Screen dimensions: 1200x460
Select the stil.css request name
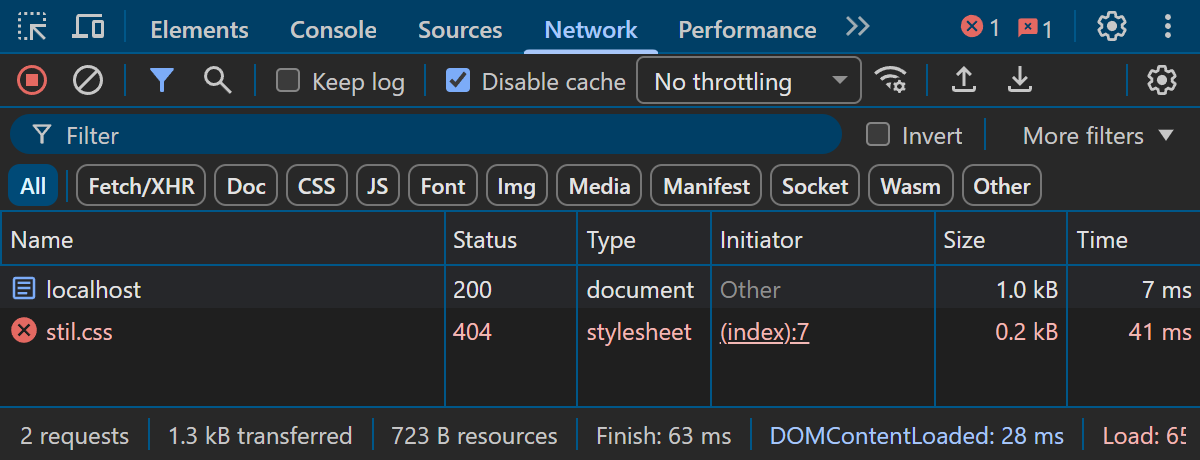(x=80, y=332)
